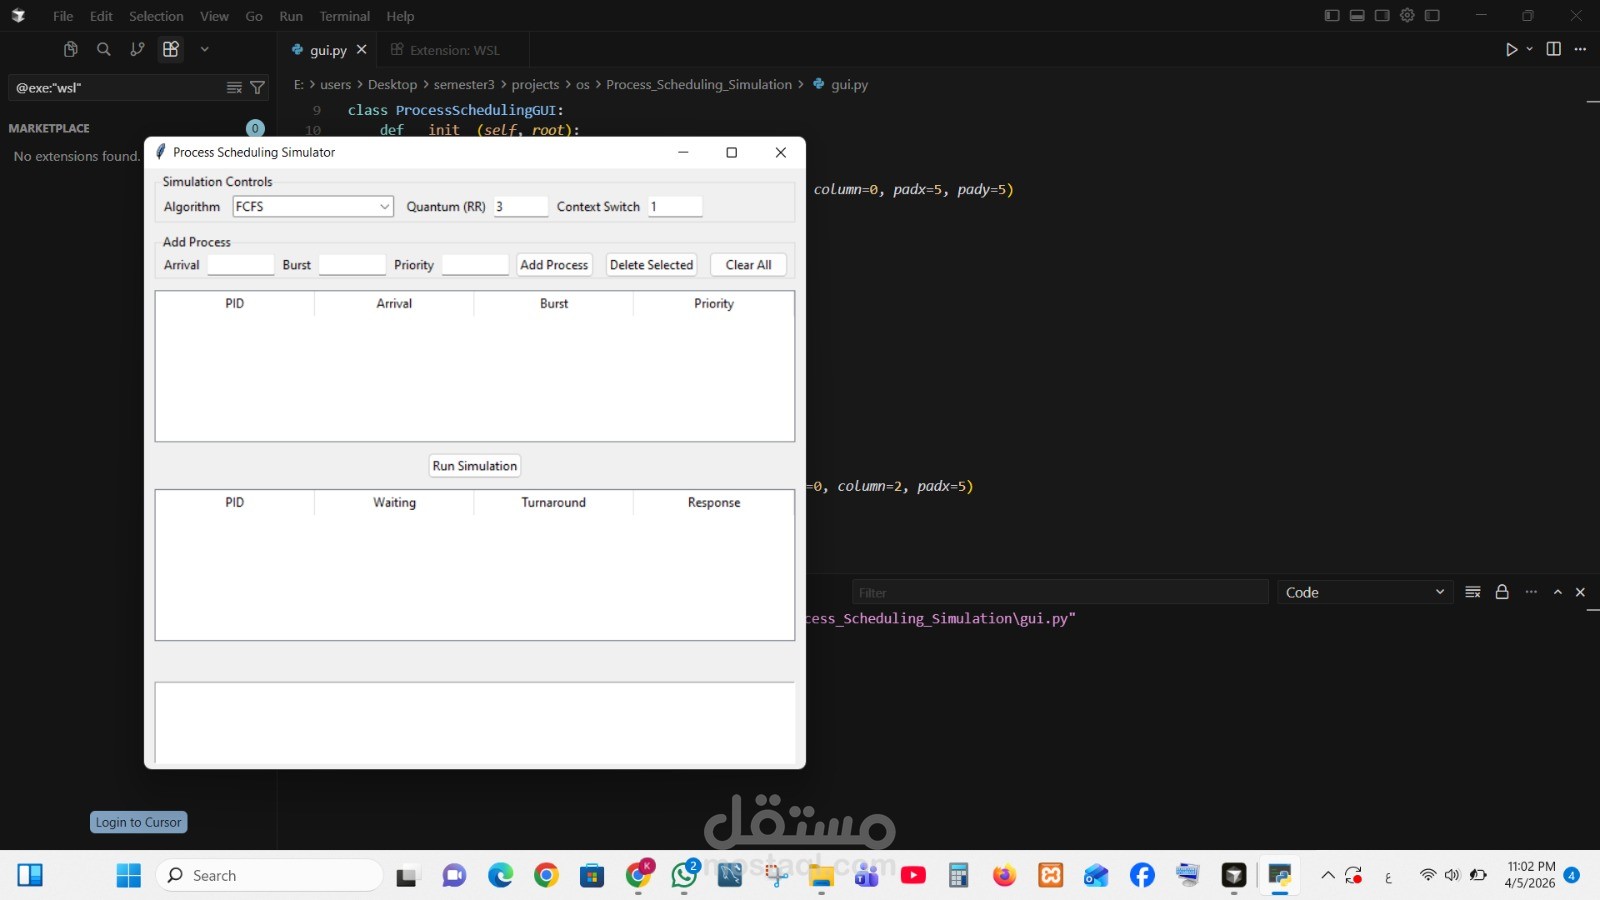Click the Login to Cursor button
The height and width of the screenshot is (900, 1600).
click(x=139, y=822)
